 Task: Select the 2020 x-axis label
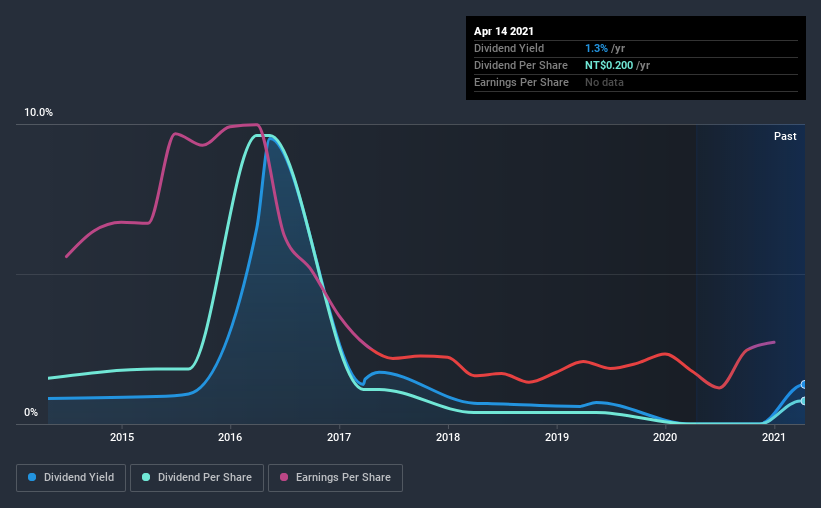click(x=665, y=437)
